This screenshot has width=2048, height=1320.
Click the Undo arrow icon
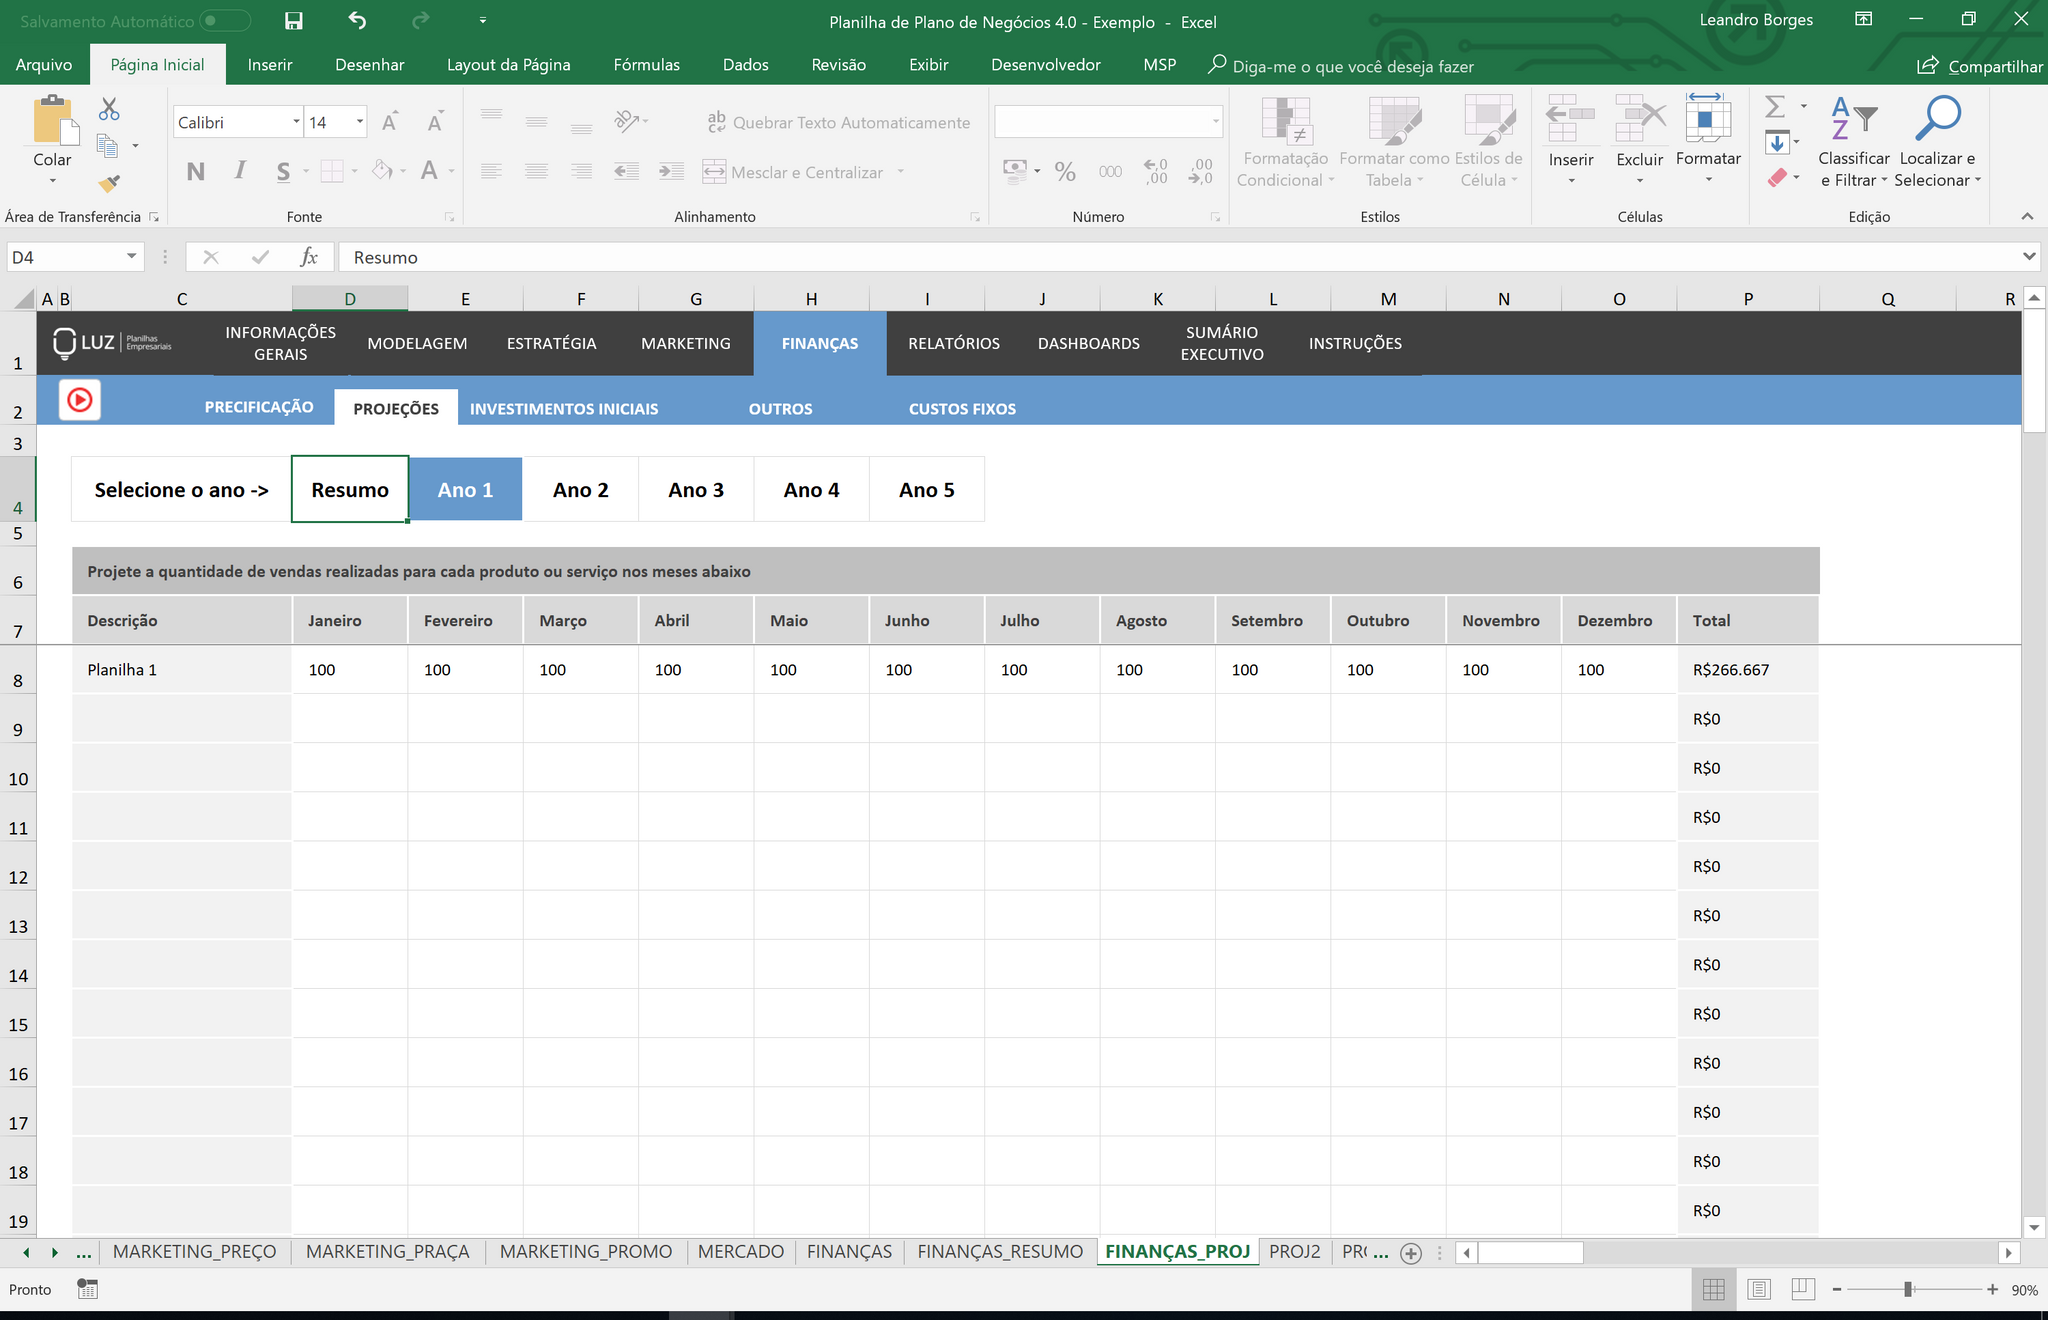point(357,21)
